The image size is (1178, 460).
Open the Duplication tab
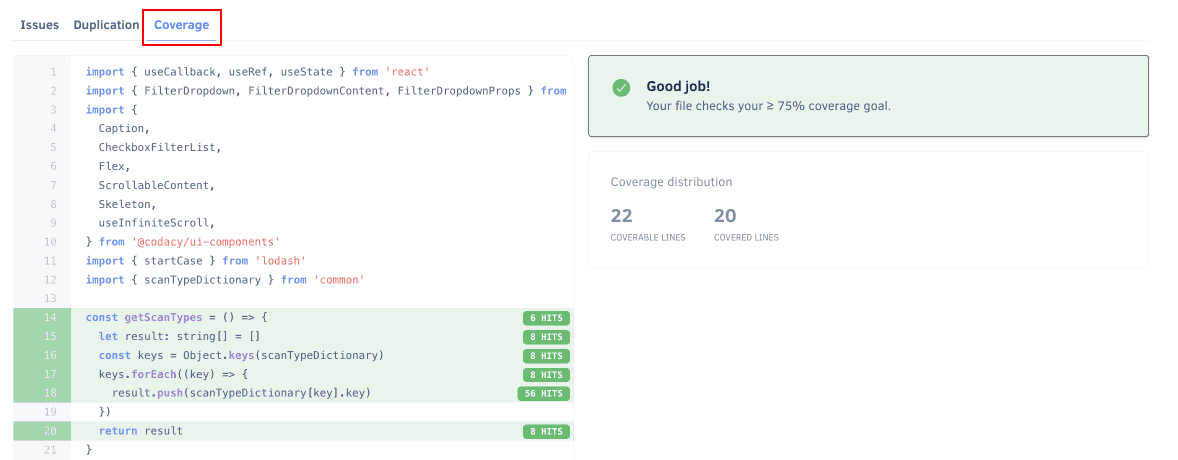click(106, 25)
